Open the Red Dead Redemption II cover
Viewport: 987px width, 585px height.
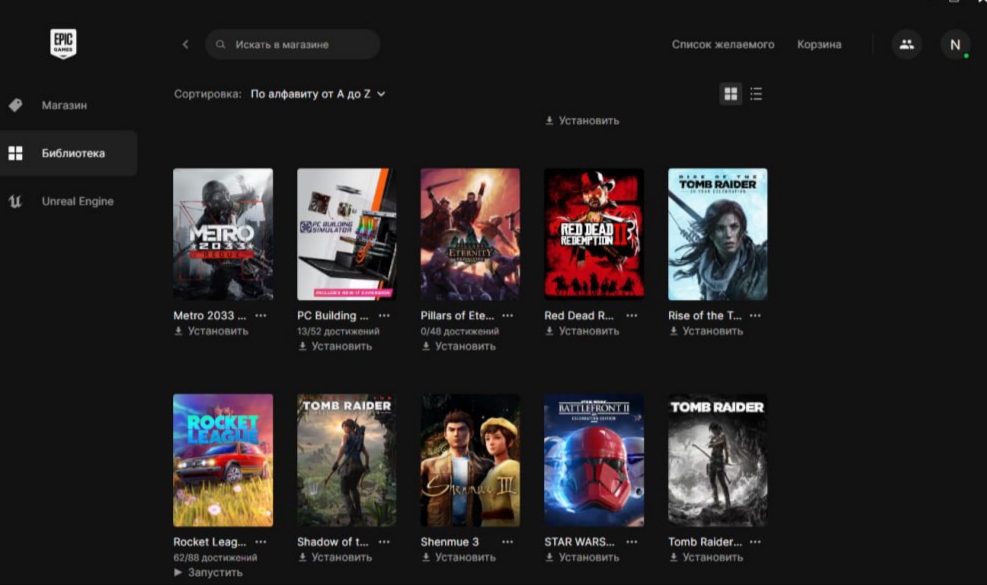[x=594, y=234]
